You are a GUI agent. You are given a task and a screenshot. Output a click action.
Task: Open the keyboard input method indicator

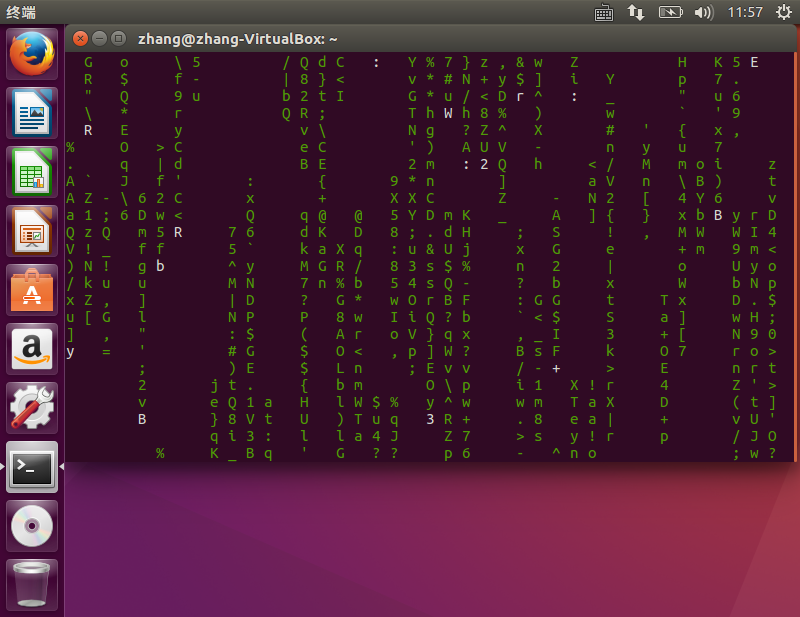pyautogui.click(x=604, y=12)
